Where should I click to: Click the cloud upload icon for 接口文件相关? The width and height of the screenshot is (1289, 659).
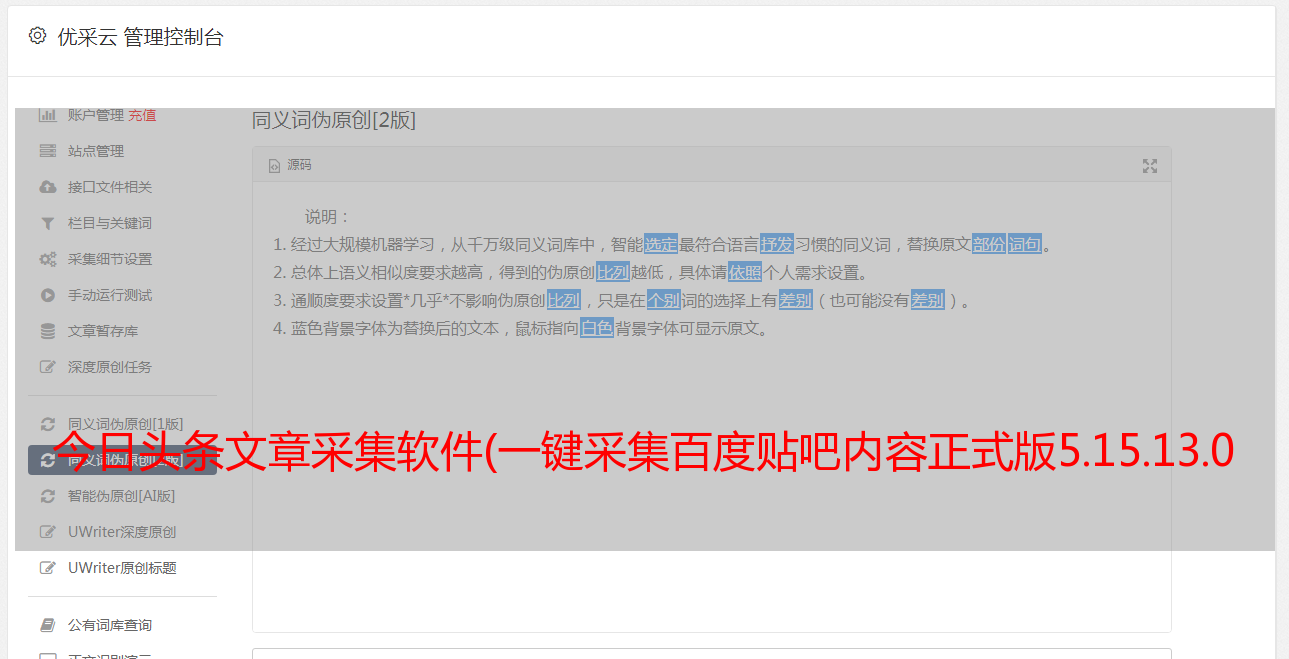[47, 187]
